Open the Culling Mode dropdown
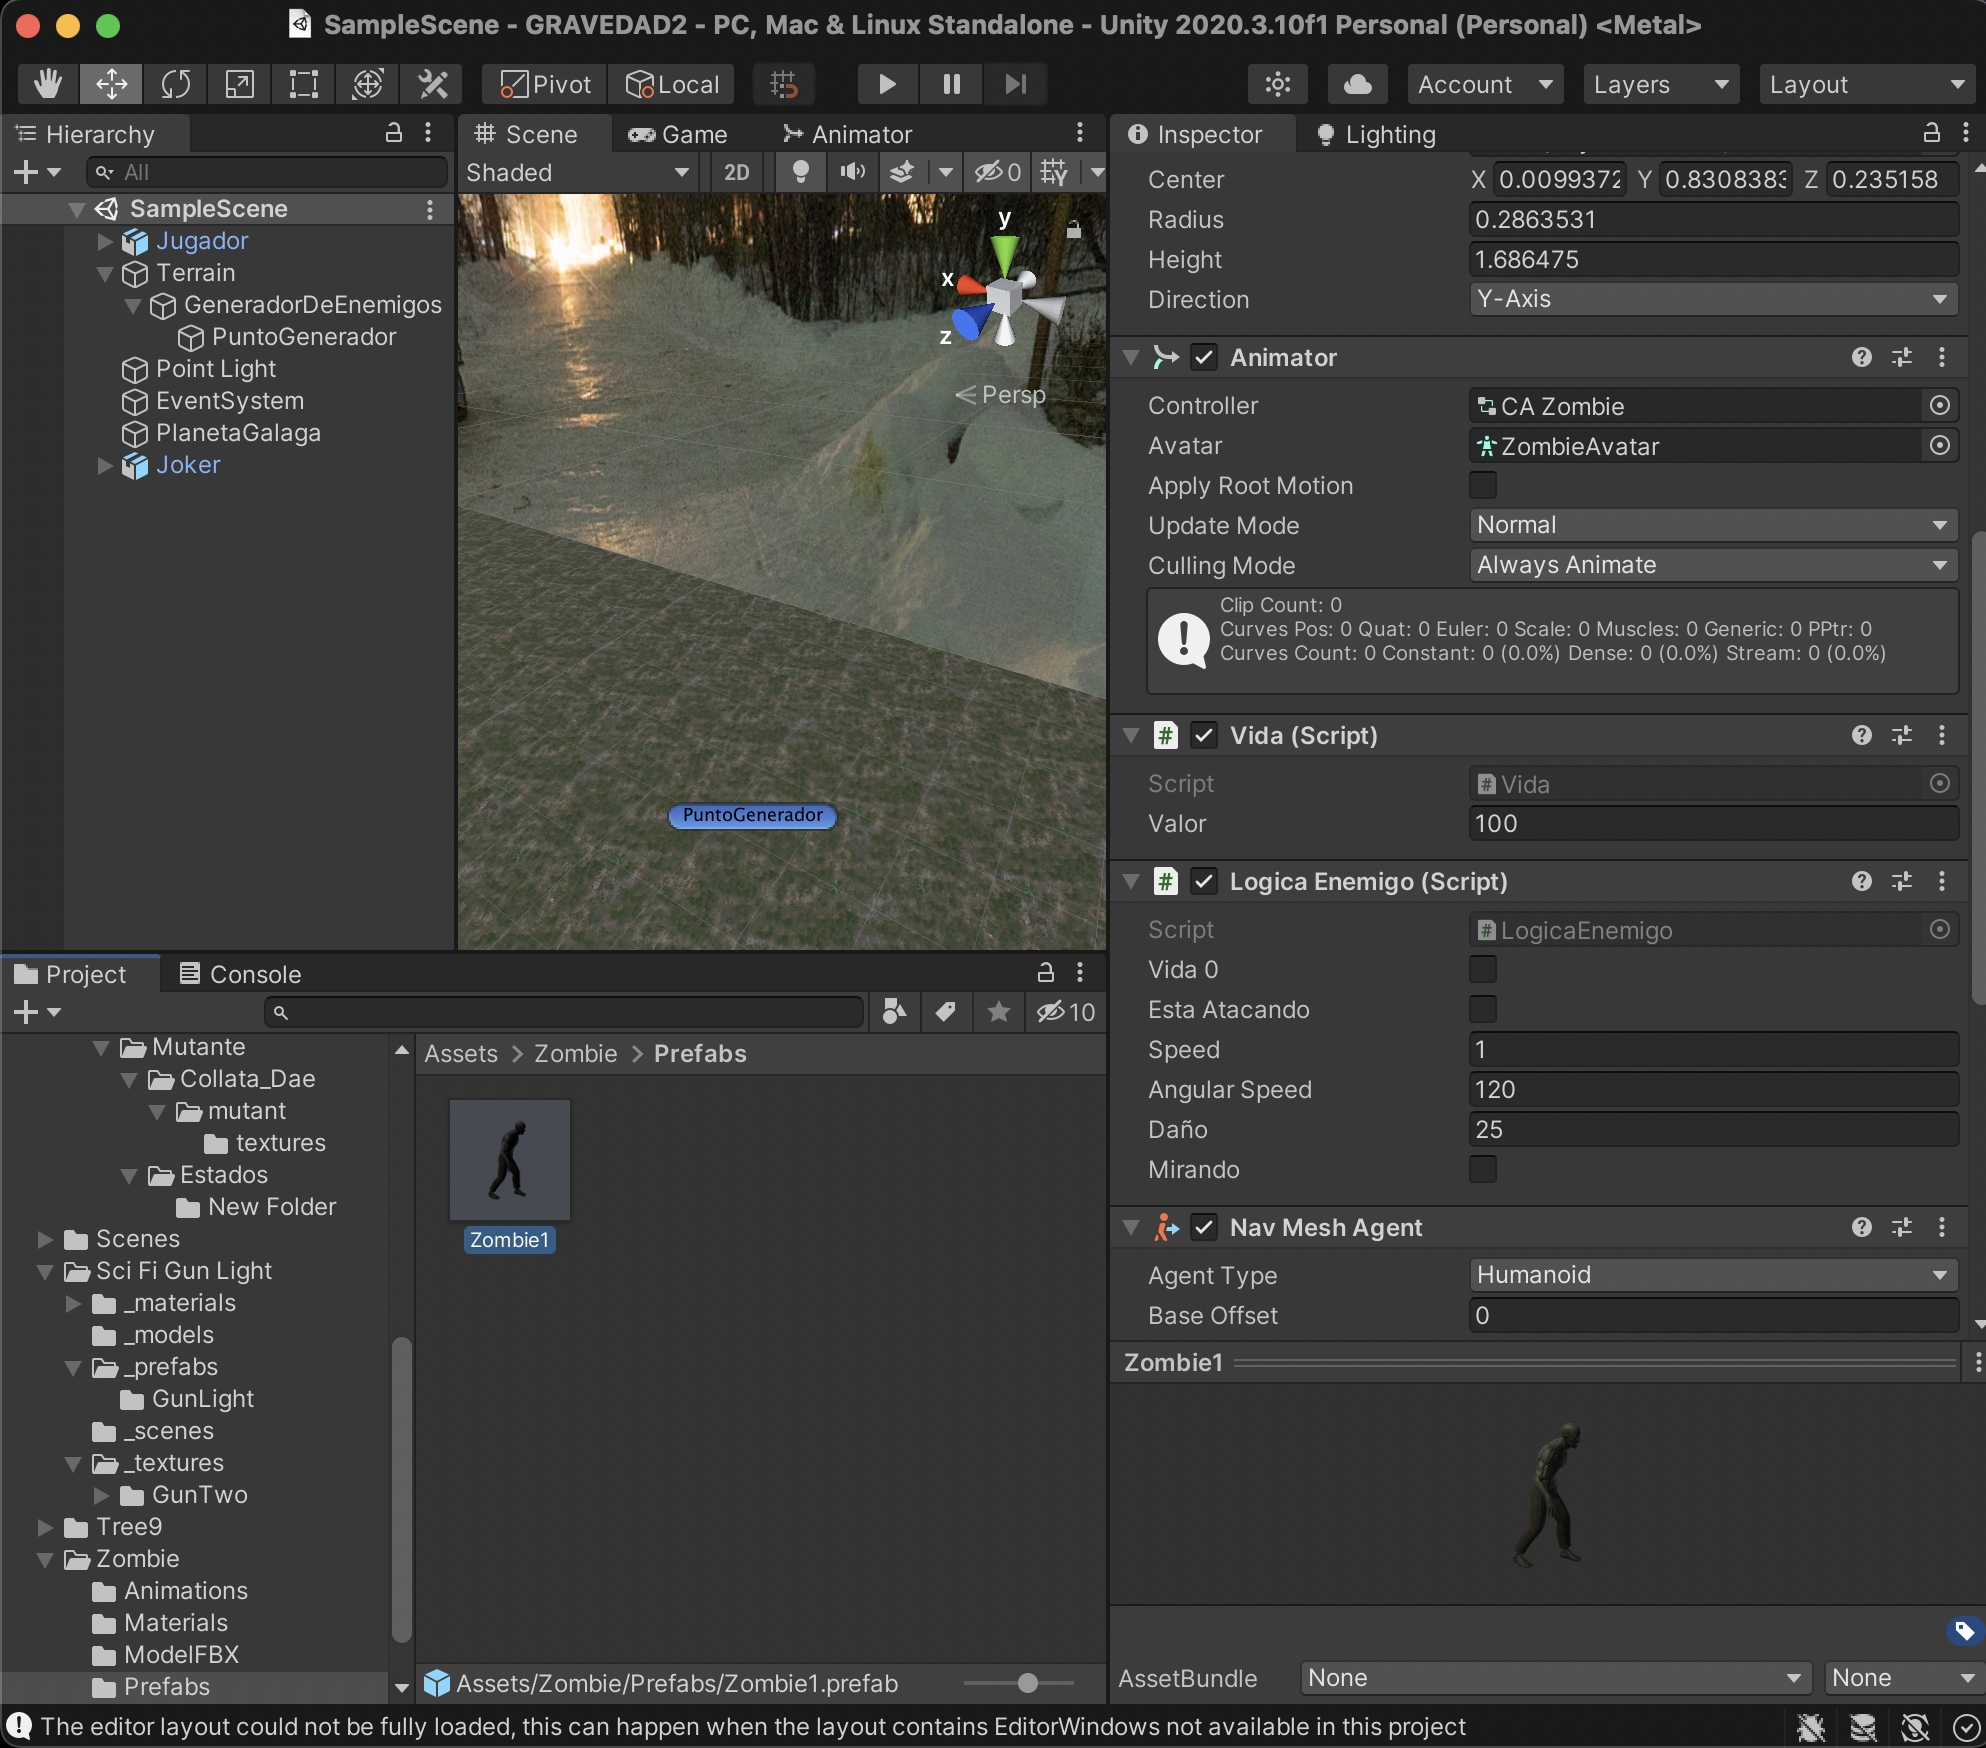Screen dimensions: 1986x1748 click(1712, 565)
